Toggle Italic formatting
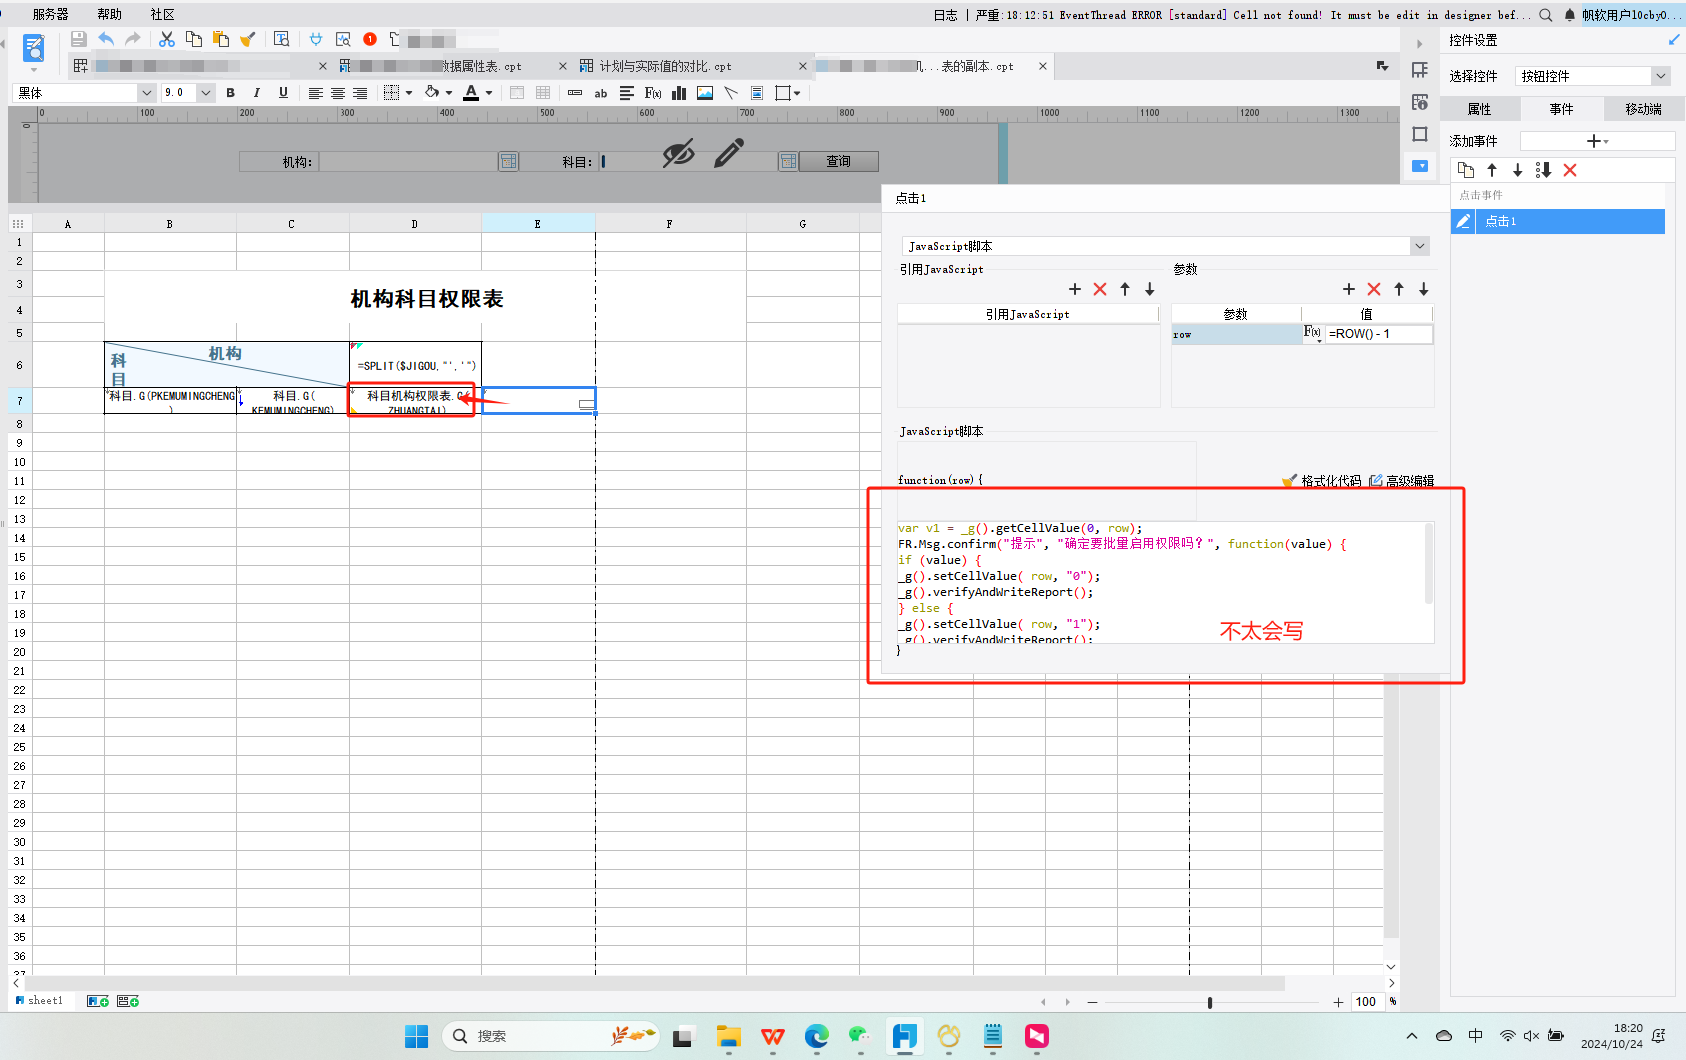Screen dimensions: 1686x1060 (x=257, y=93)
